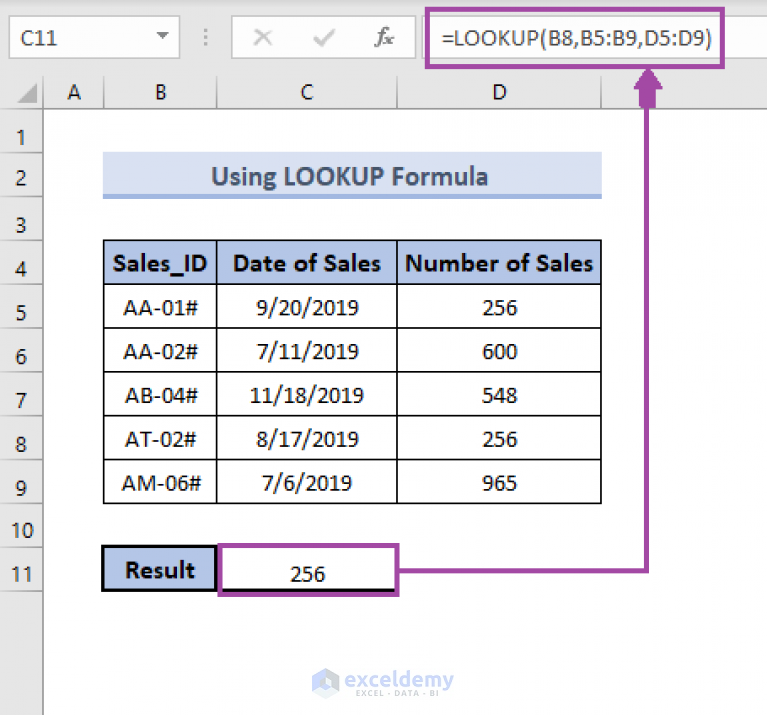Click the Number of Sales header cell
Image resolution: width=767 pixels, height=715 pixels.
pos(499,264)
